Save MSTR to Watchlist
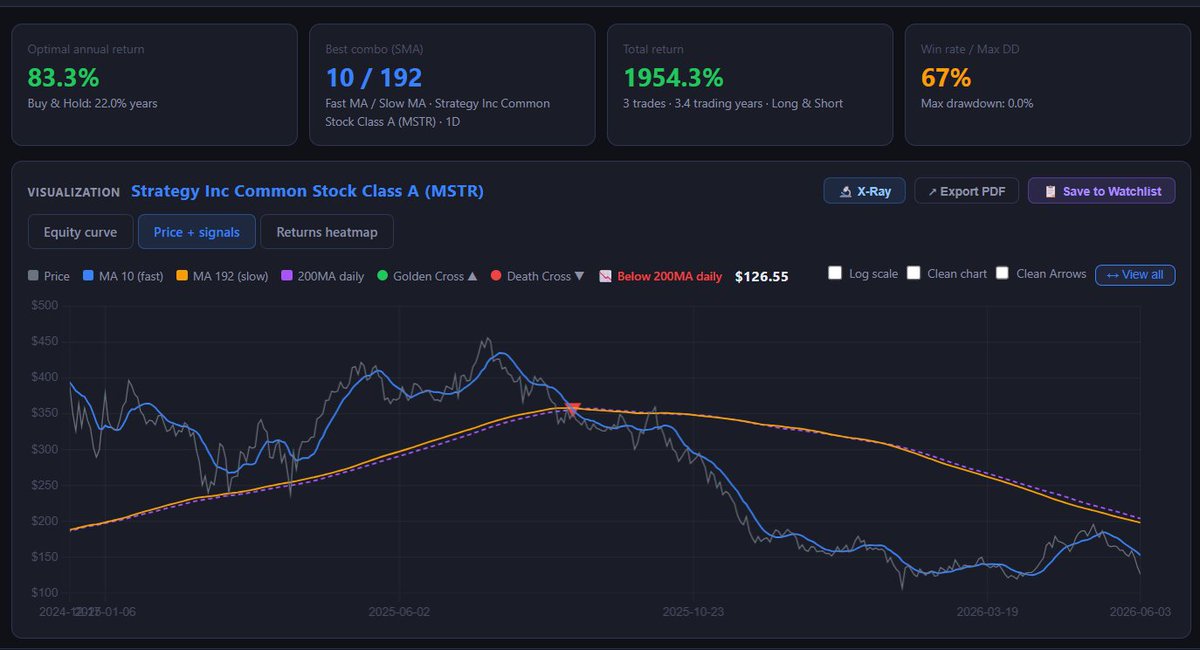The height and width of the screenshot is (650, 1200). [1102, 191]
